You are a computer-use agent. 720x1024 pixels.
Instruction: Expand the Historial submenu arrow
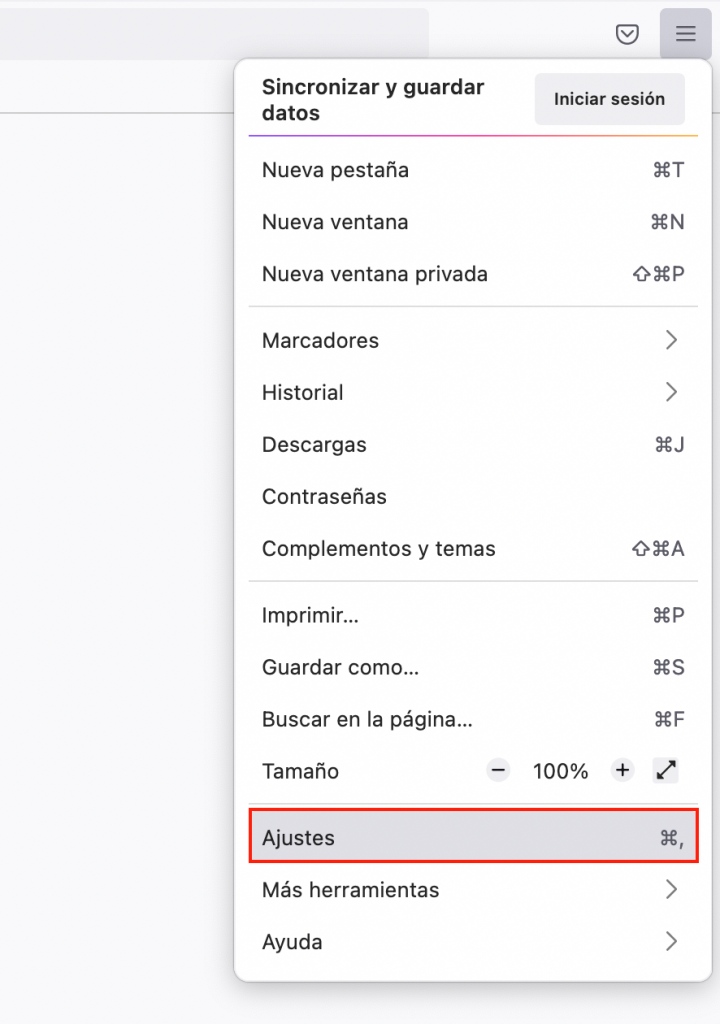click(671, 393)
